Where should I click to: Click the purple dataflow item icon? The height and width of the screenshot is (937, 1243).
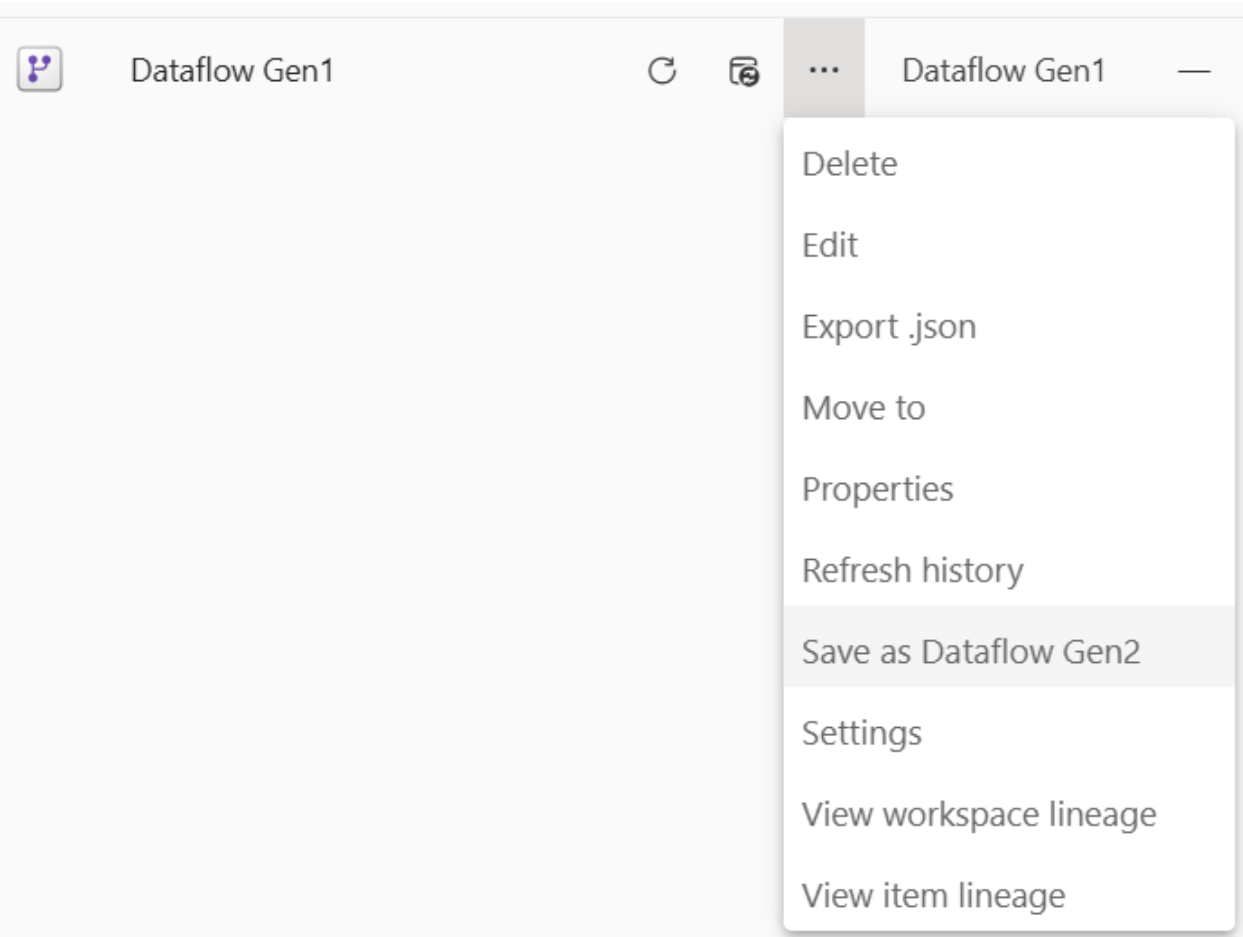tap(40, 70)
